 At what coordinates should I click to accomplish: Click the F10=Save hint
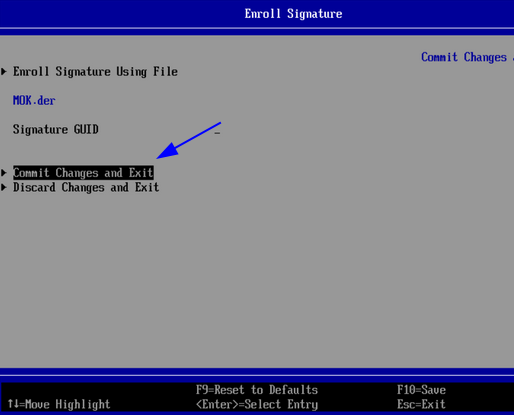coord(421,390)
